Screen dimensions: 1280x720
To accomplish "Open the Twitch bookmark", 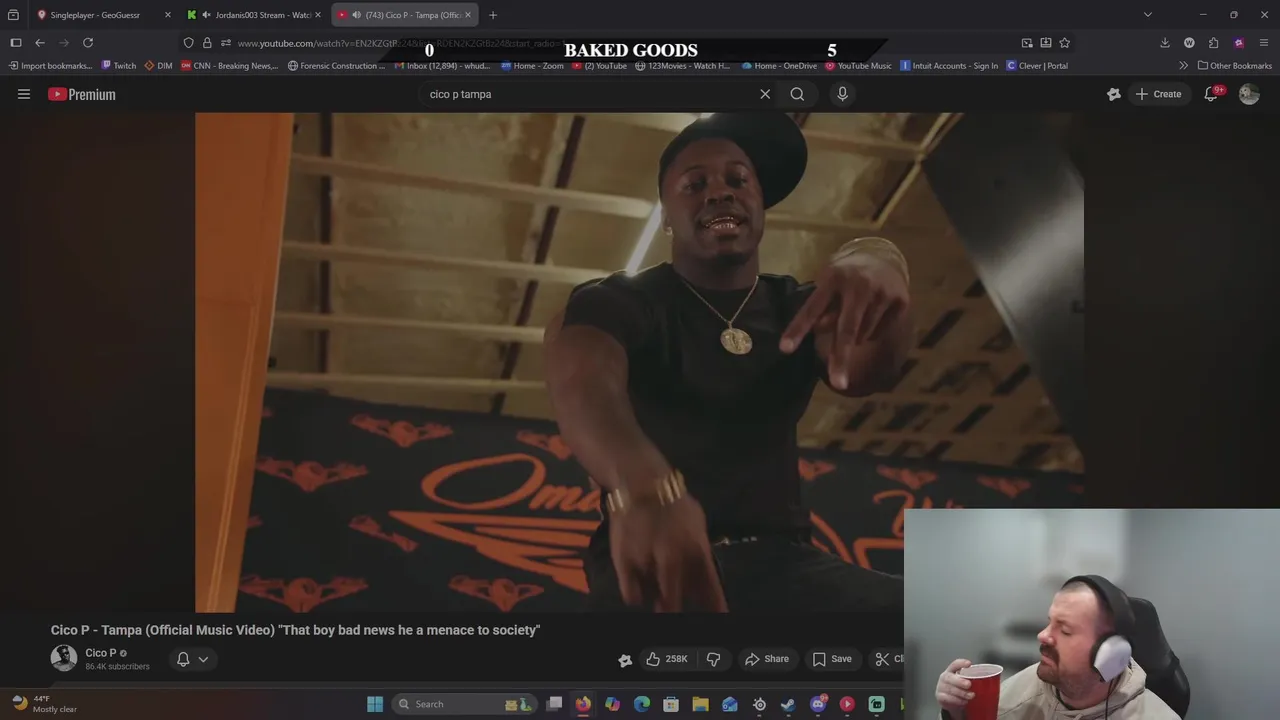I will click(x=119, y=66).
